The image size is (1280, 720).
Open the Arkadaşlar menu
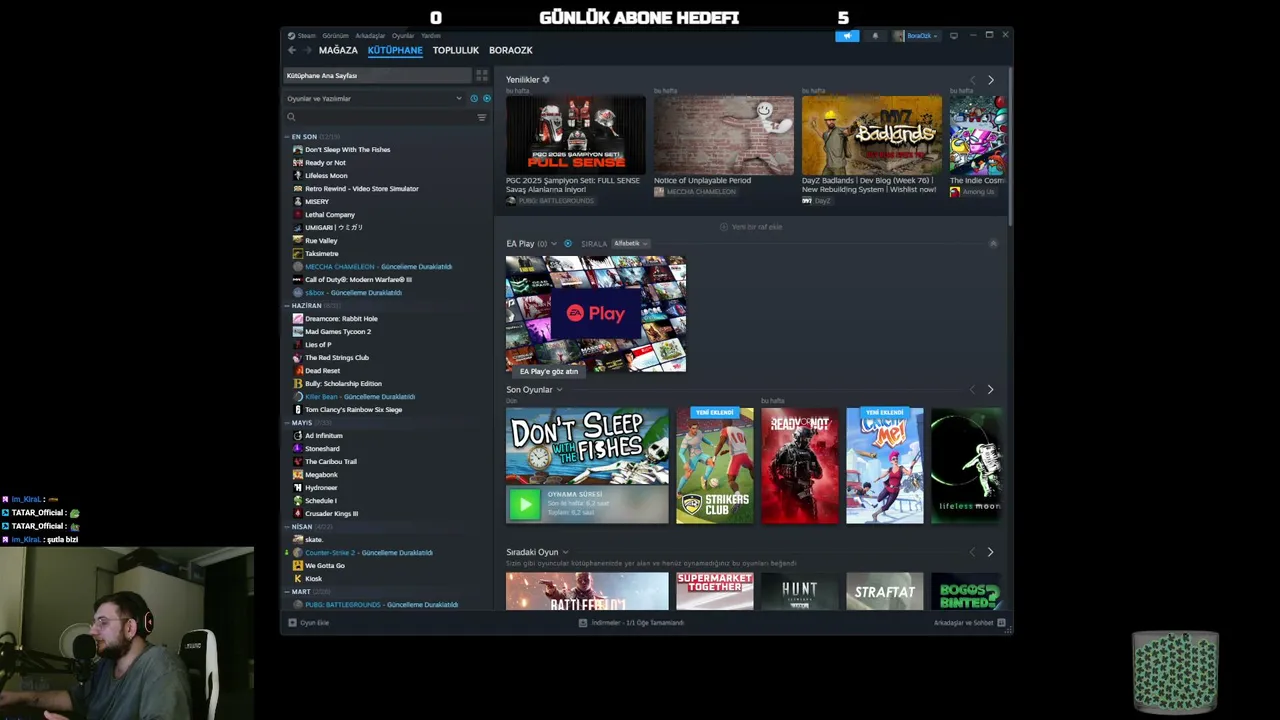tap(370, 36)
